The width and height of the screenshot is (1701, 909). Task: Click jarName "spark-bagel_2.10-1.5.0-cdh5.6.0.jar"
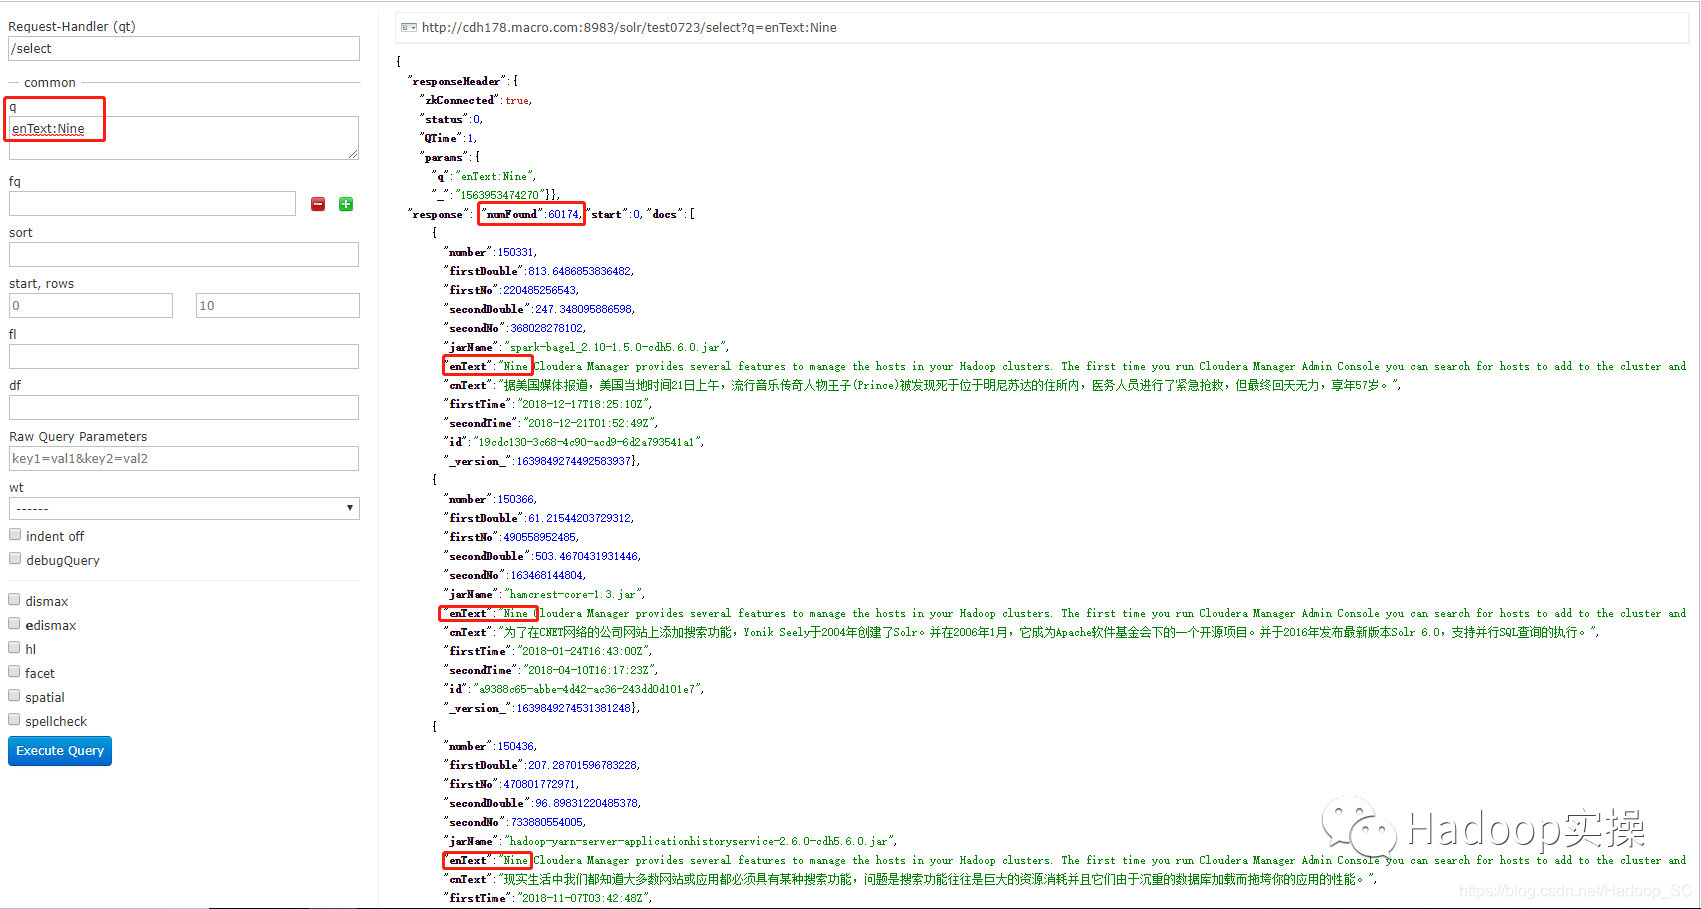[616, 347]
